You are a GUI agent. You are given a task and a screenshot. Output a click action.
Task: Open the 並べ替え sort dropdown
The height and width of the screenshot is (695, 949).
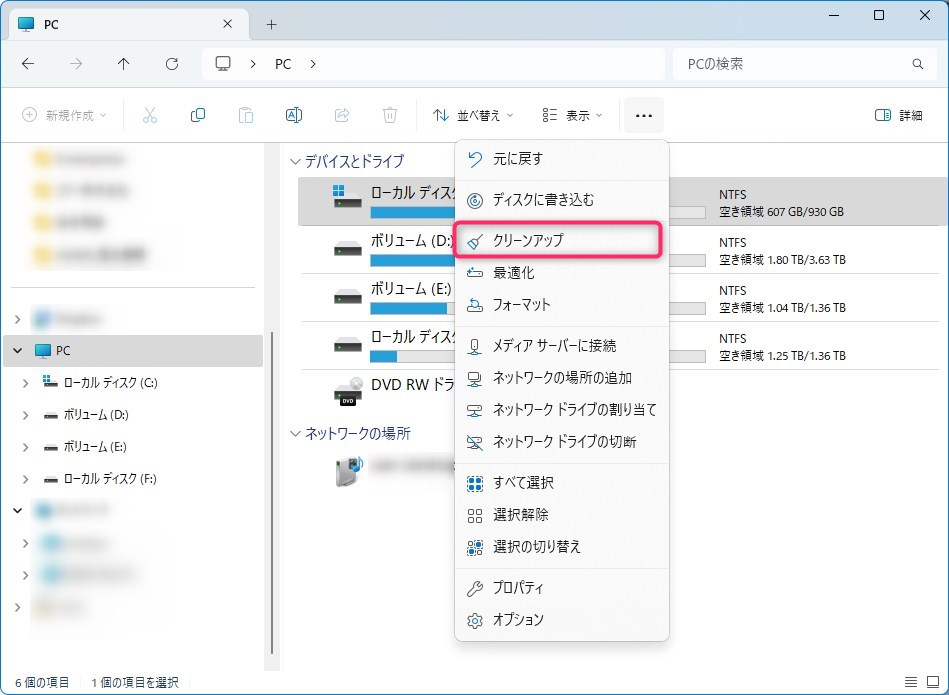[473, 116]
